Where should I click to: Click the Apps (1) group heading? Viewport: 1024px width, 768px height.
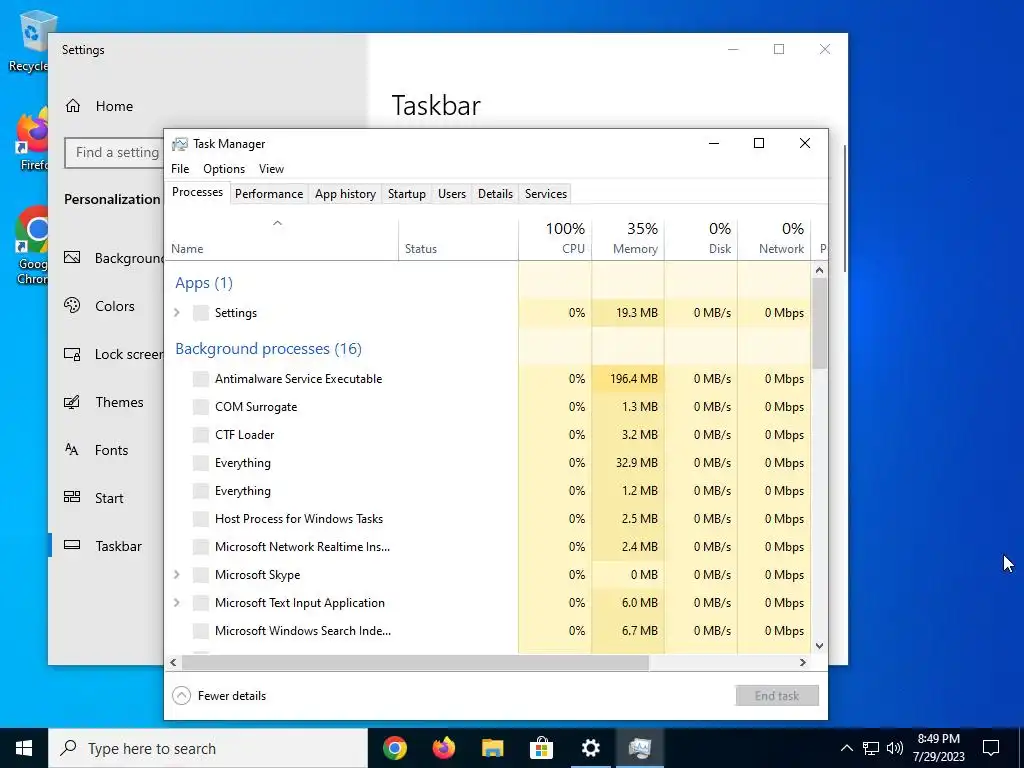[x=204, y=283]
